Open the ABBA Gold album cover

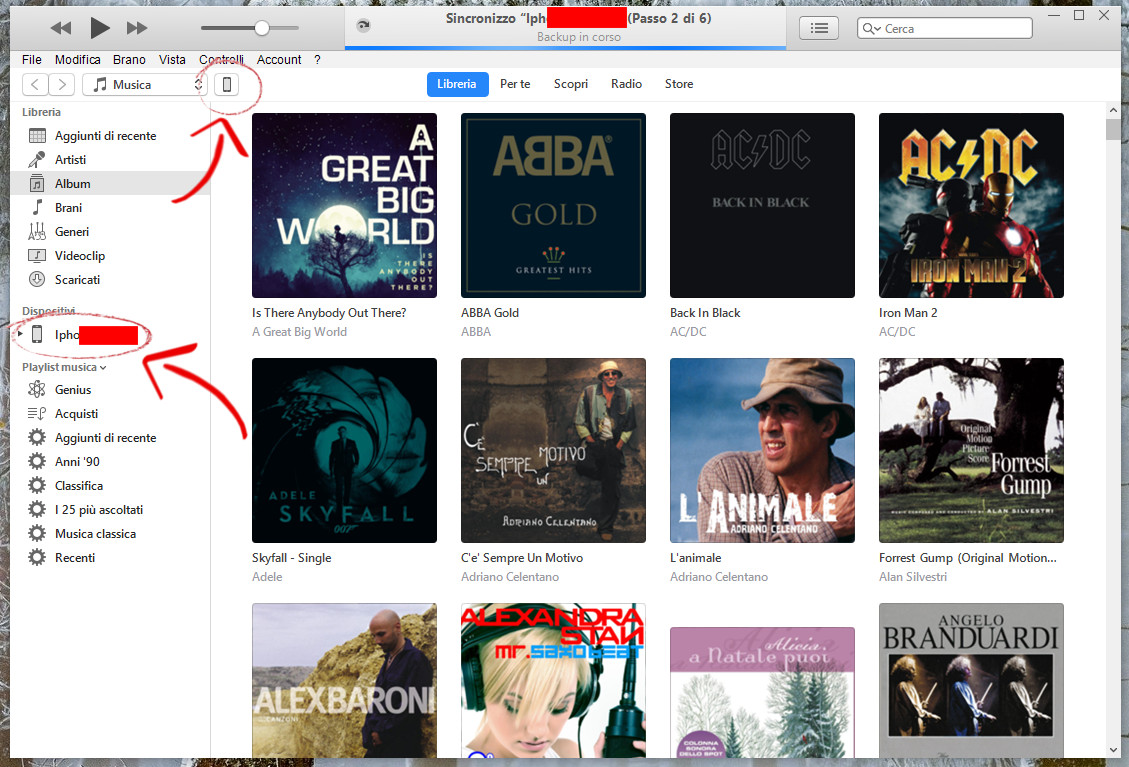(x=553, y=205)
